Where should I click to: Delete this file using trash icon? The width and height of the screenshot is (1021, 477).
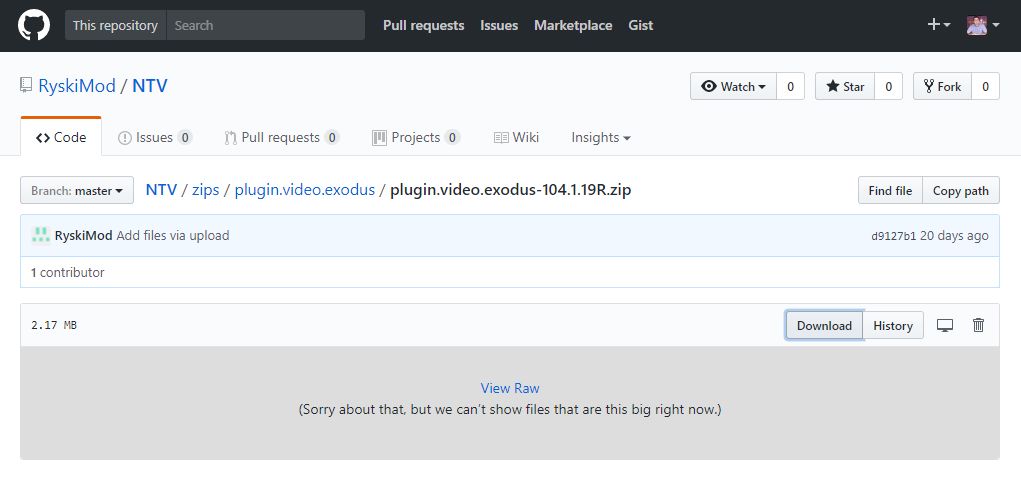978,325
